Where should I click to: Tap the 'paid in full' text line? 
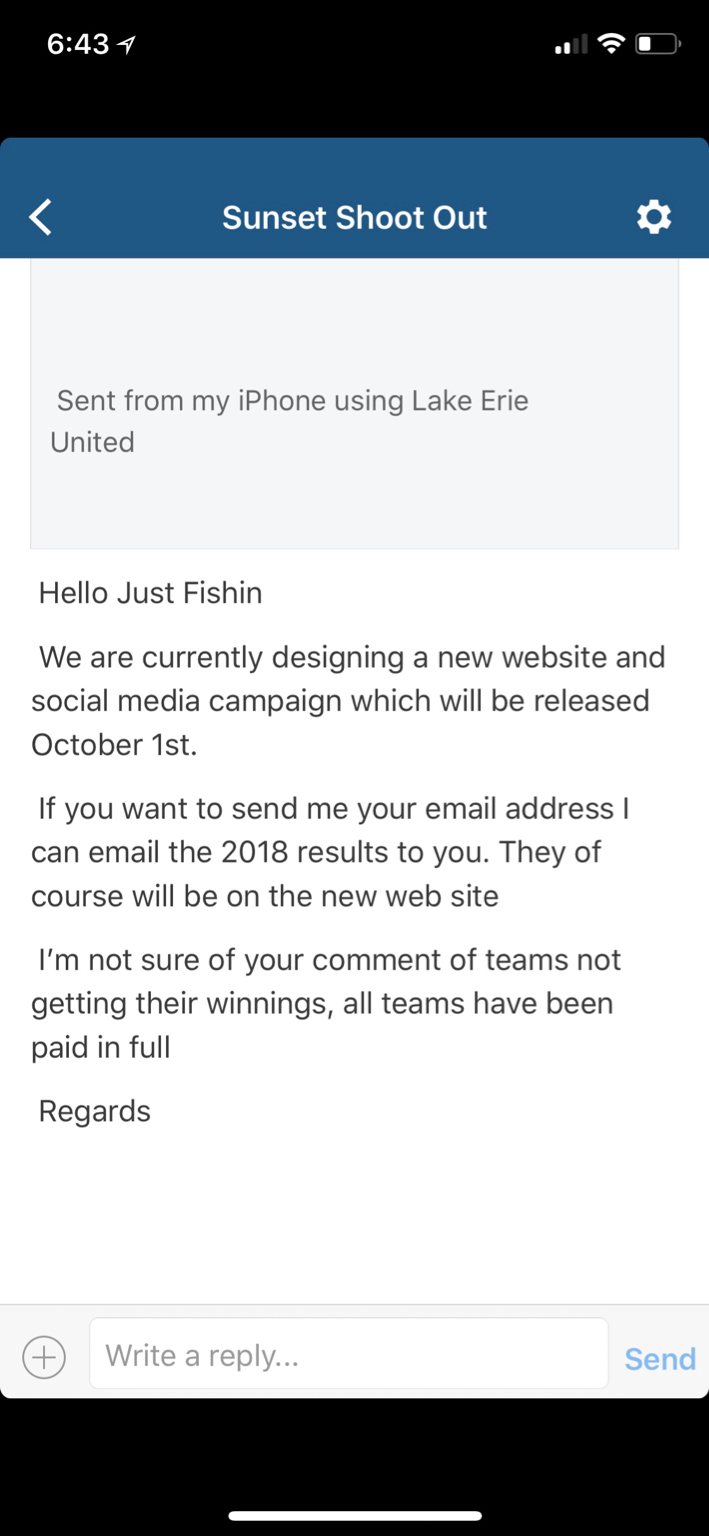(x=101, y=1047)
